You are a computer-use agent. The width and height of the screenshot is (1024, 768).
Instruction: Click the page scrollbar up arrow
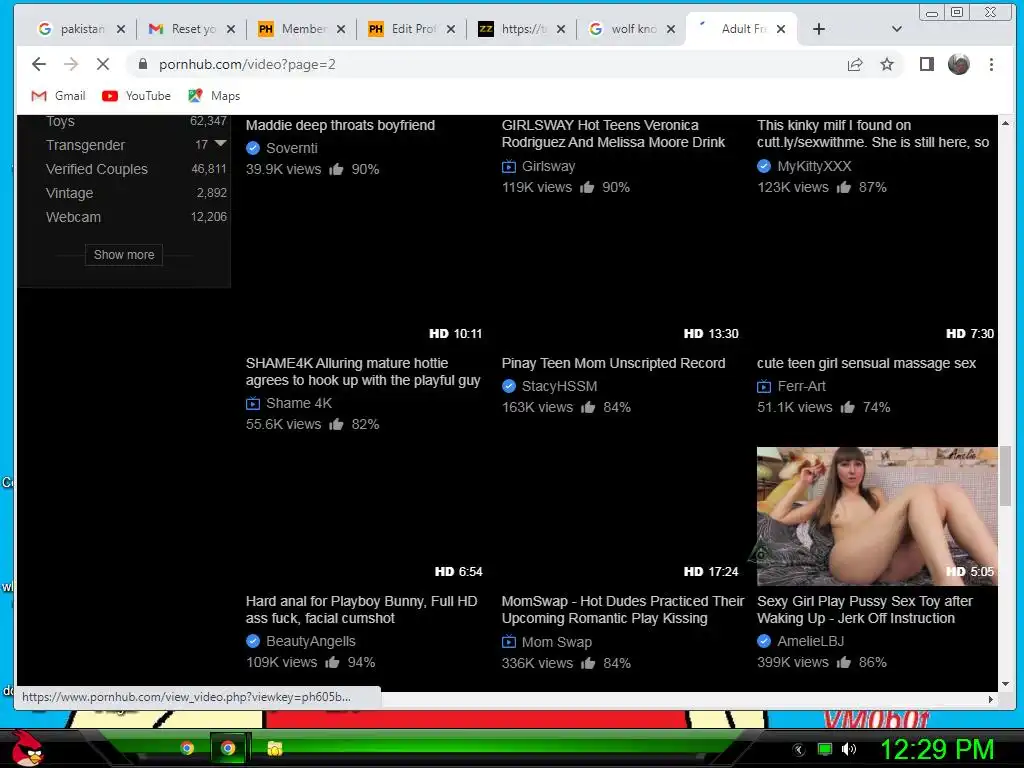1006,123
